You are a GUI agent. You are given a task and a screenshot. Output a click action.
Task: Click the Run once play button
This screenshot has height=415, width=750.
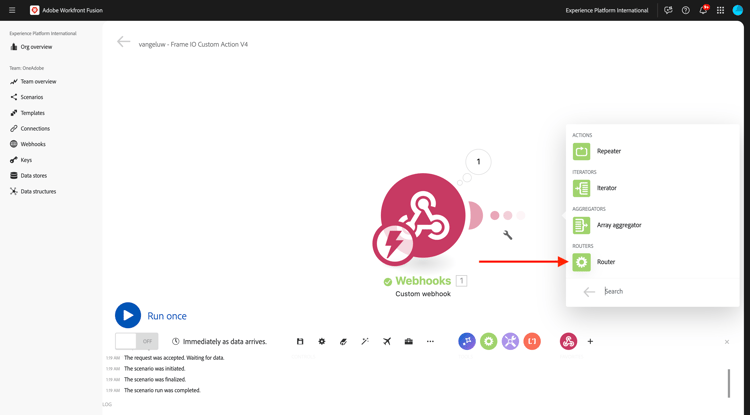point(128,316)
